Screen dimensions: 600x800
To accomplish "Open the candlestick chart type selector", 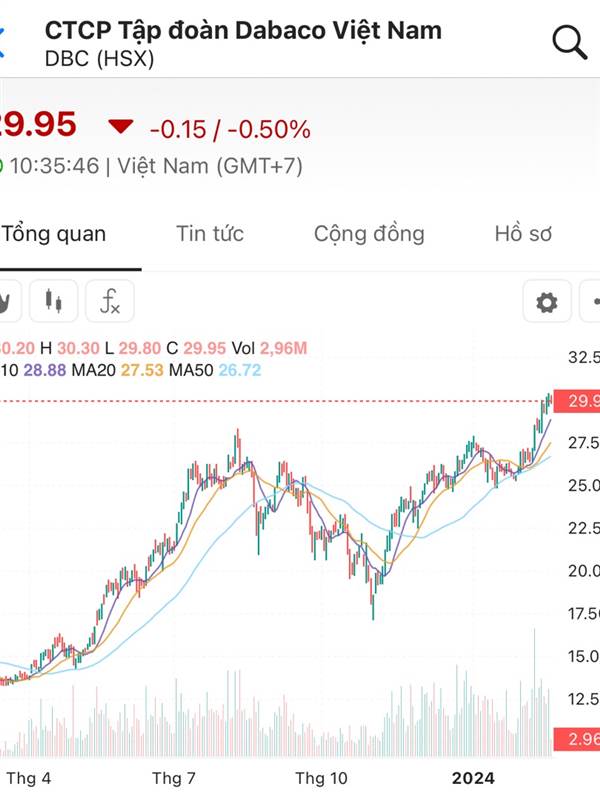I will (x=53, y=301).
